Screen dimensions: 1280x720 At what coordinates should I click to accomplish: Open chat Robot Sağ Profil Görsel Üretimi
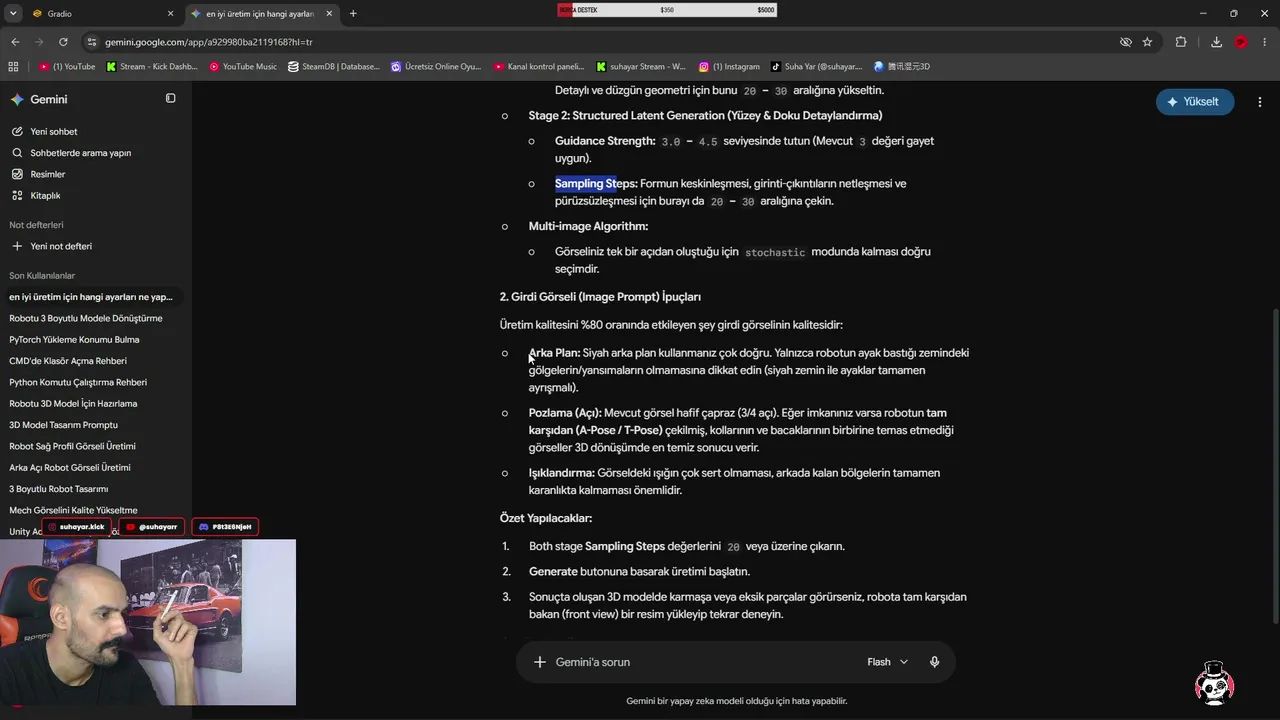coord(72,446)
